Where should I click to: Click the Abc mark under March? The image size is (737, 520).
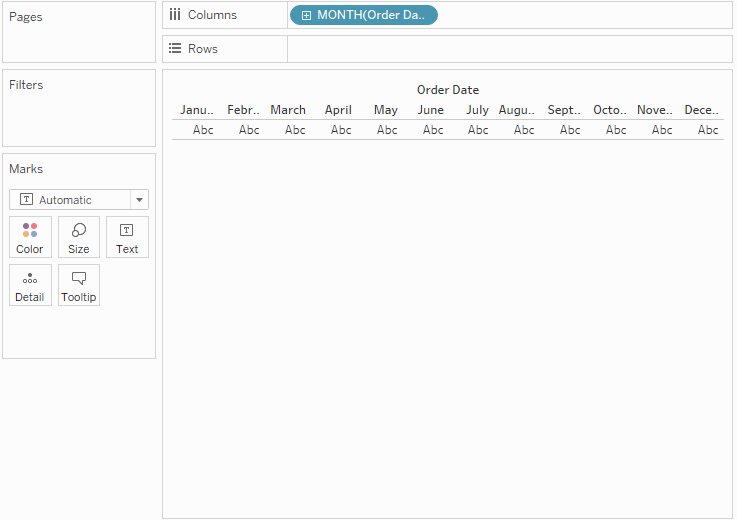pyautogui.click(x=295, y=130)
